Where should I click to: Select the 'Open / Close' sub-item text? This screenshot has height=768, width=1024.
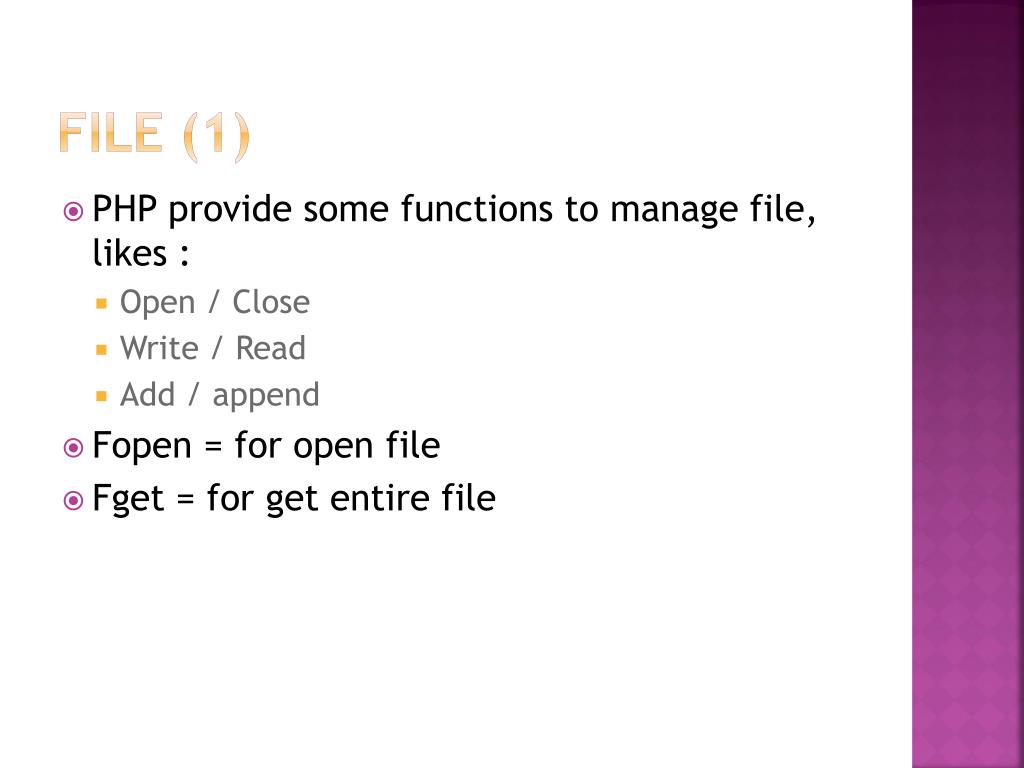215,302
